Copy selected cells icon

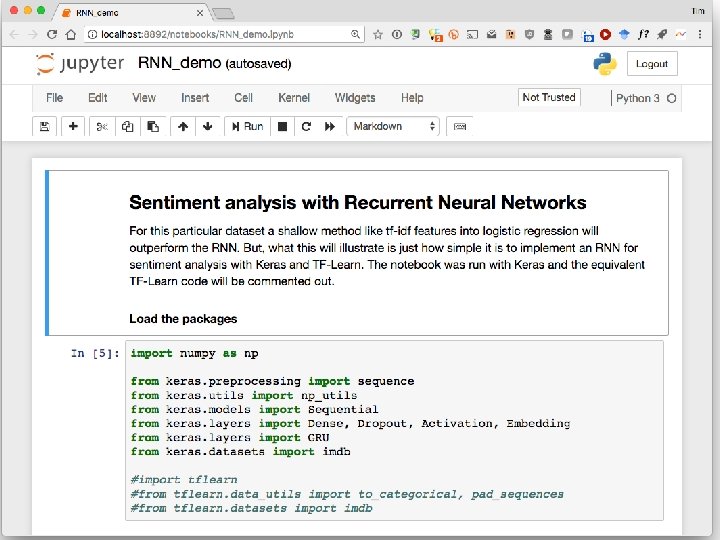click(x=127, y=126)
